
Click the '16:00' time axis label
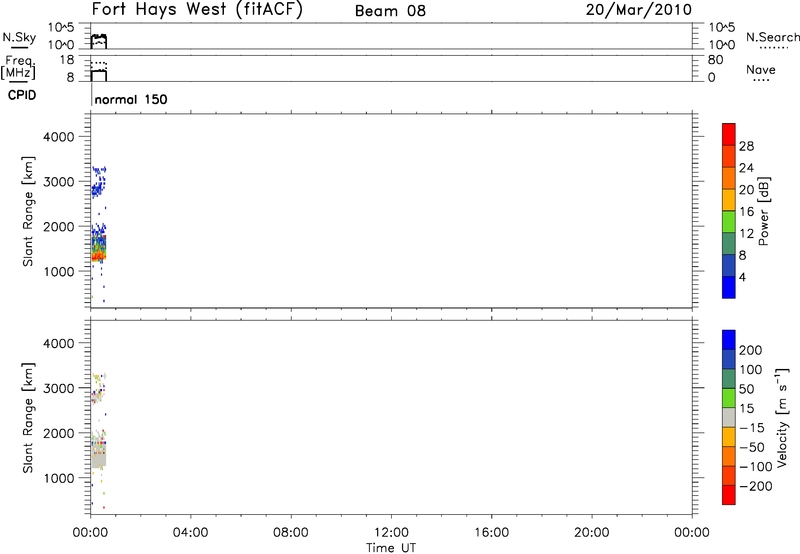pos(491,533)
